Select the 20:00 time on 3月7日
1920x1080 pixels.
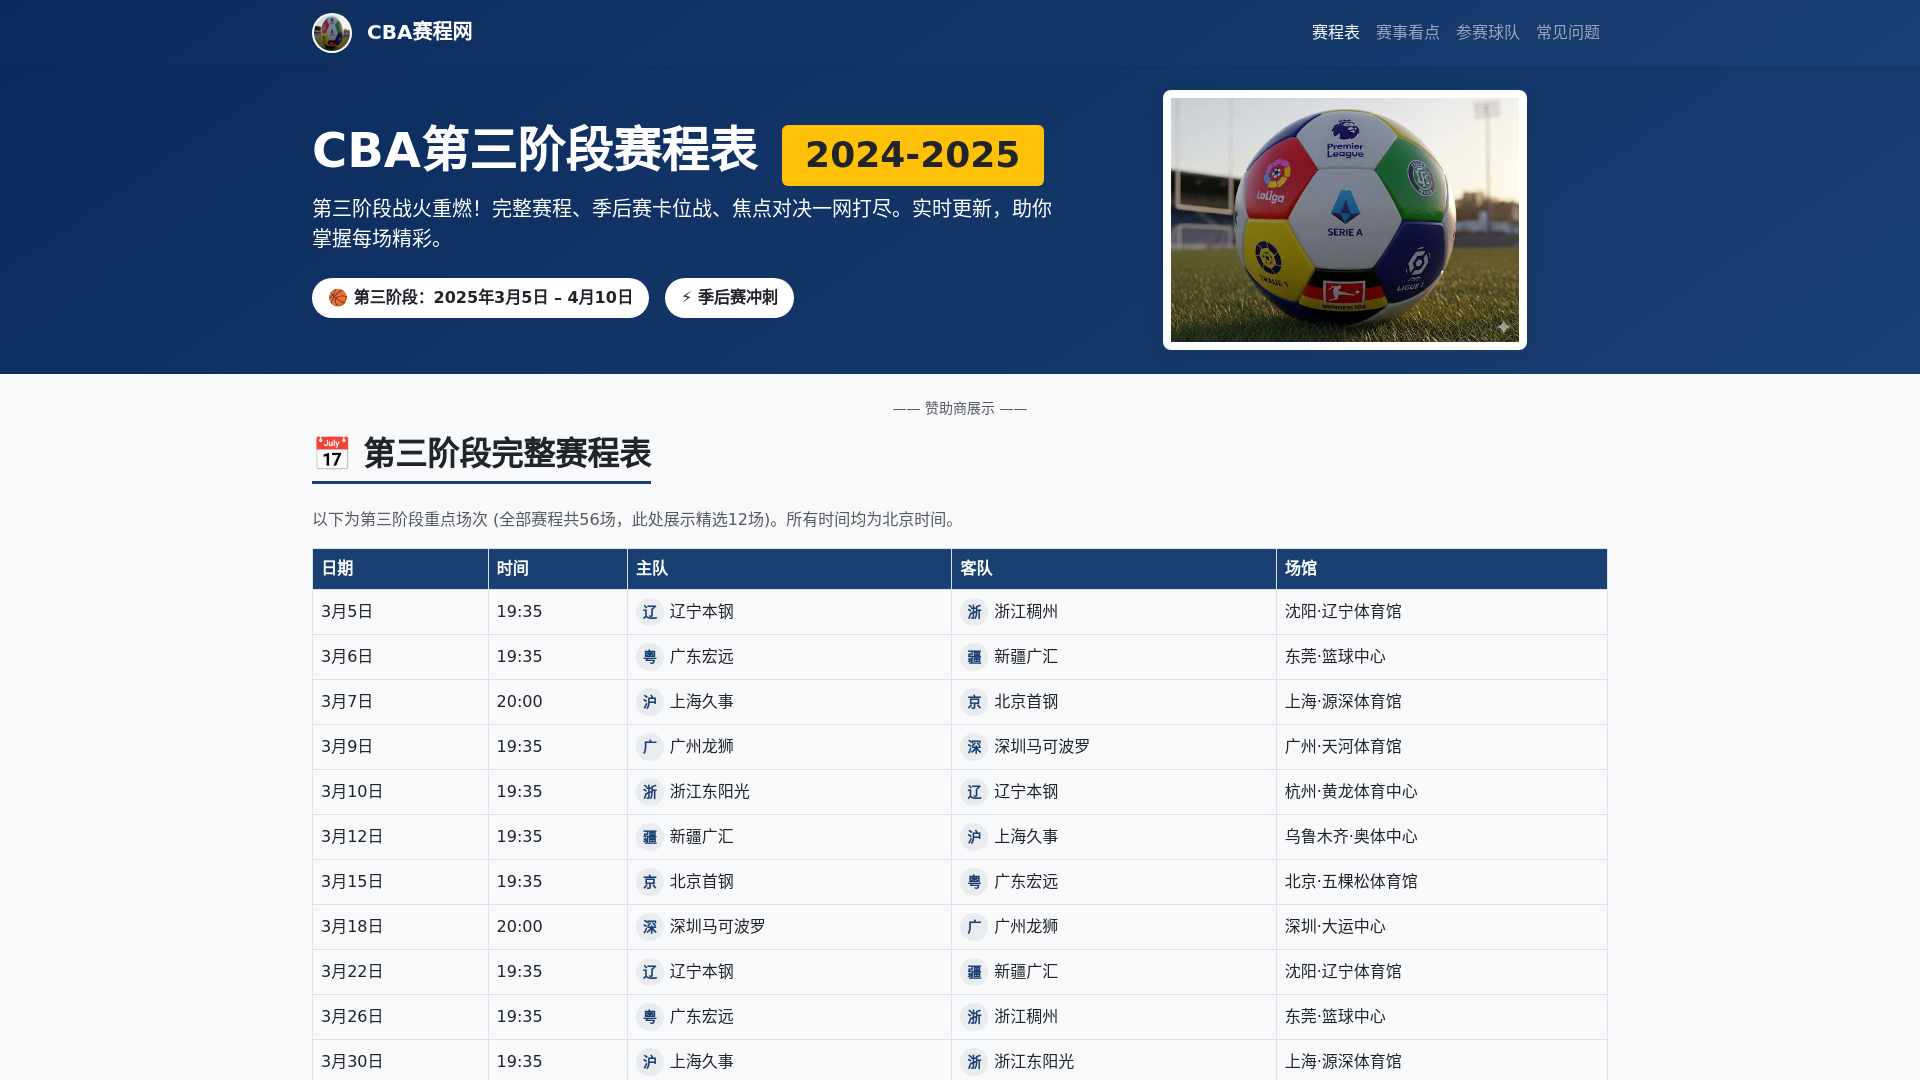point(519,702)
